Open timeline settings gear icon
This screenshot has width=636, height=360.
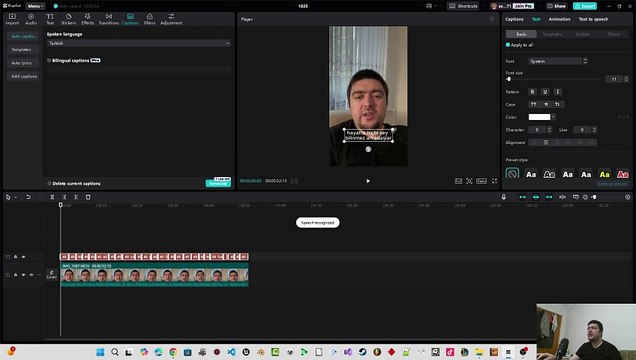(x=627, y=197)
